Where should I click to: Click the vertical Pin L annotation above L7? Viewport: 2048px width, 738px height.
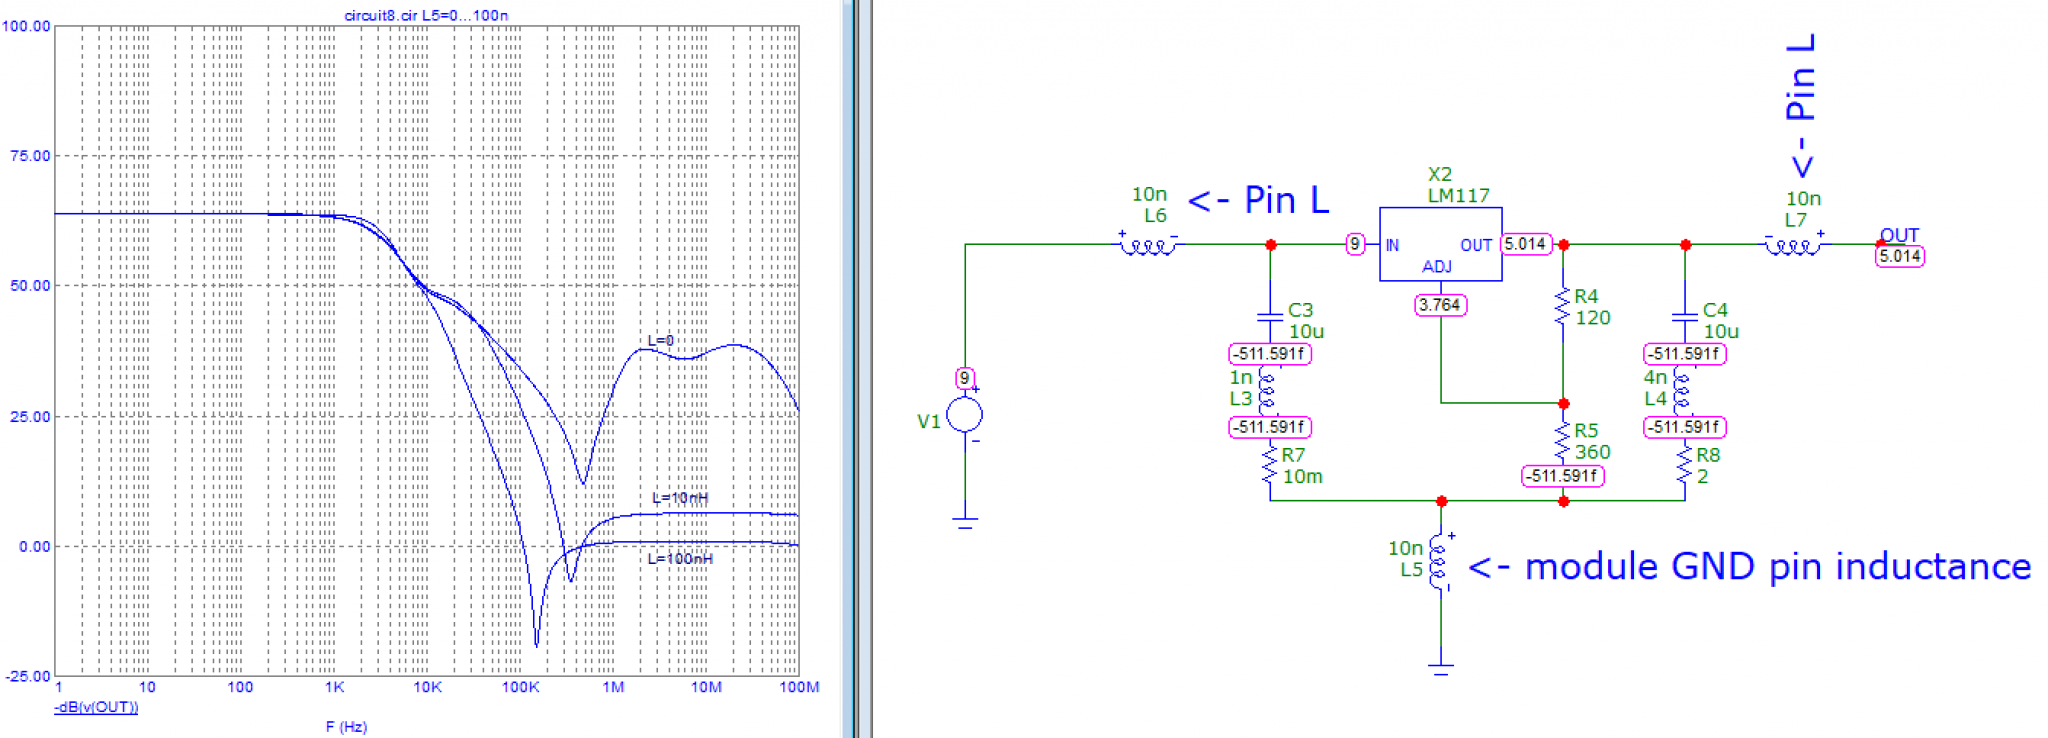(1801, 106)
